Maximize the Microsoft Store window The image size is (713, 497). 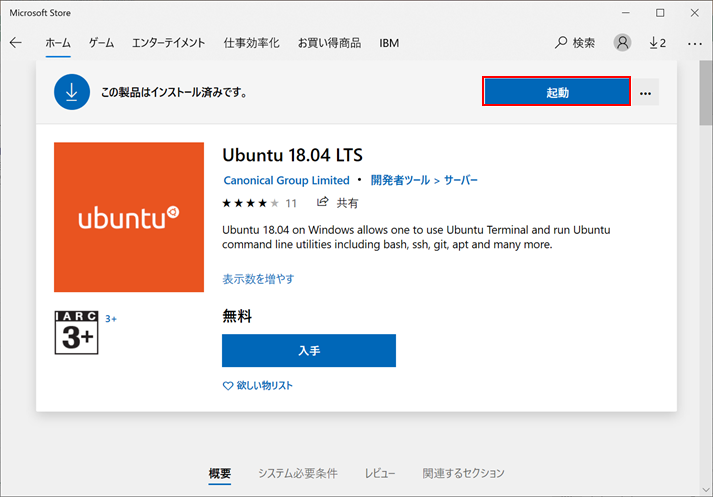[660, 13]
